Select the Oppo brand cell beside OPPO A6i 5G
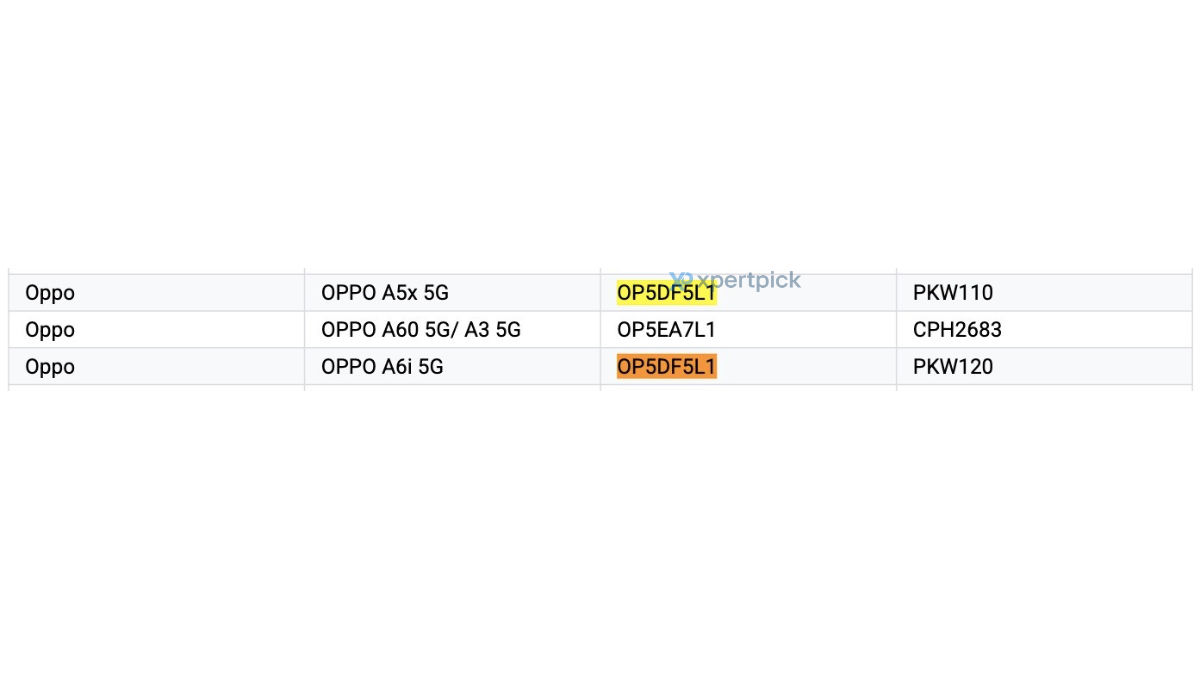The height and width of the screenshot is (680, 1200). (156, 367)
